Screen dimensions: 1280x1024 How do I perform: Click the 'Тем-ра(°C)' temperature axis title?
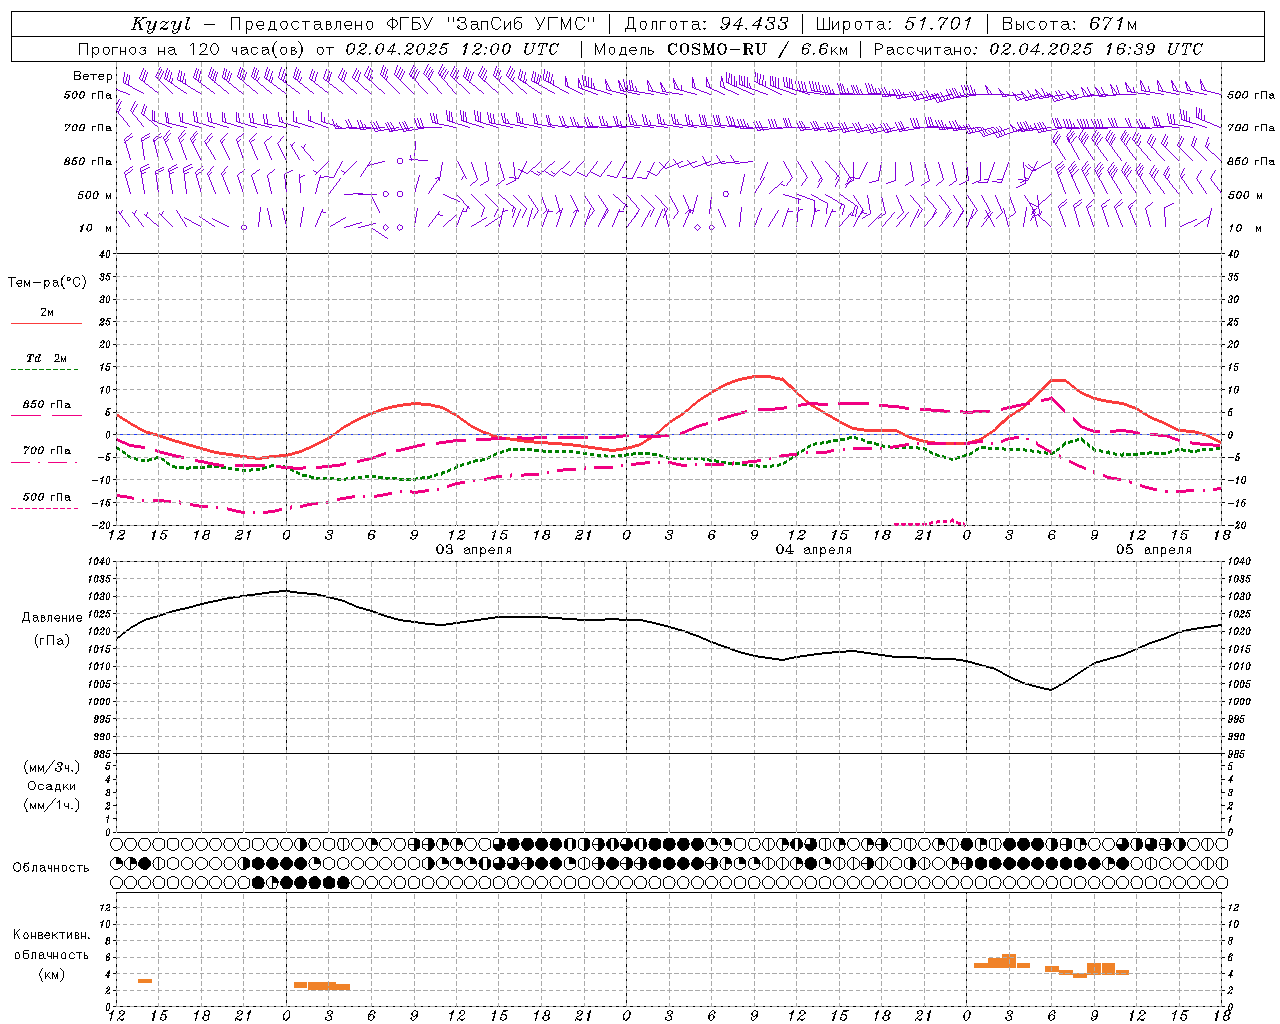pyautogui.click(x=47, y=283)
